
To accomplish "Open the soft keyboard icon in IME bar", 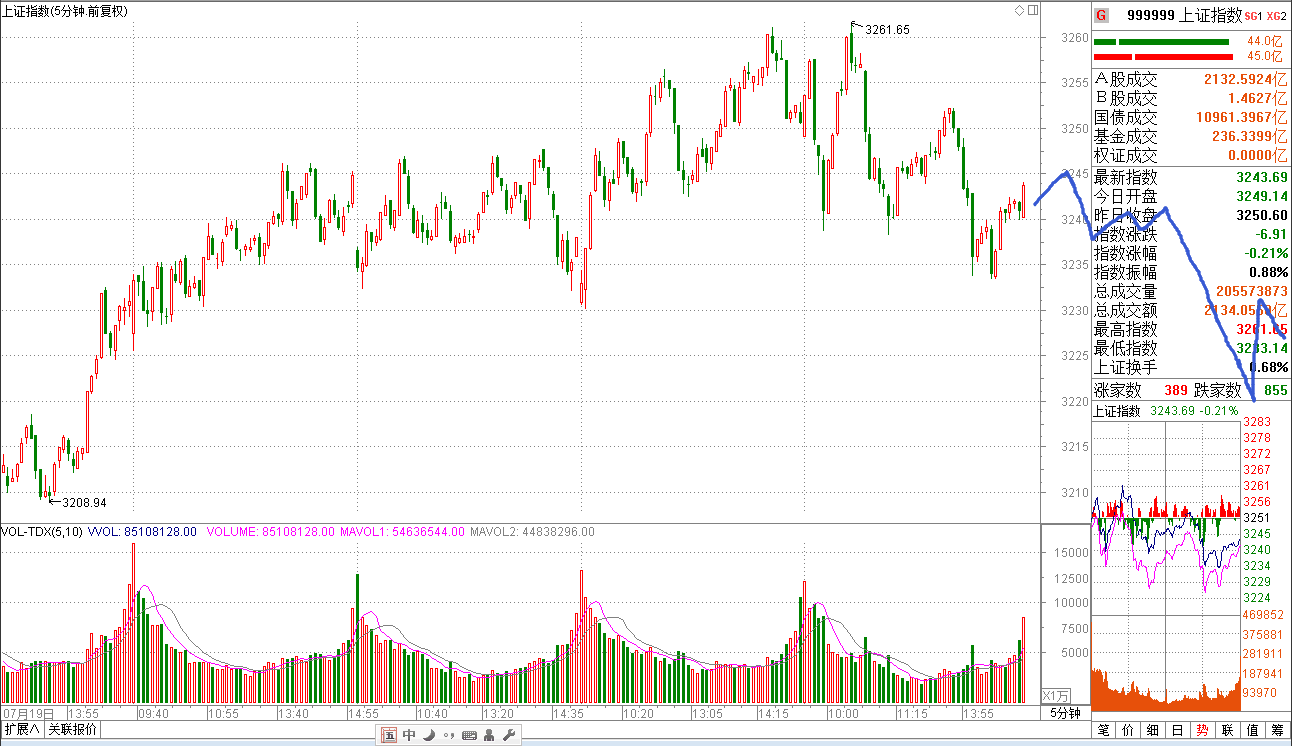I will [x=468, y=736].
